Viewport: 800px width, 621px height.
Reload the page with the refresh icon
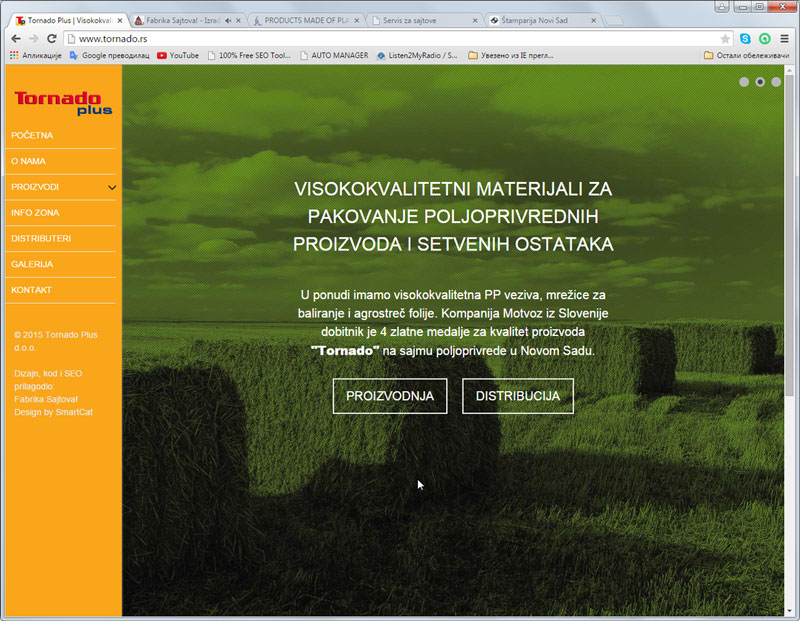[x=51, y=38]
